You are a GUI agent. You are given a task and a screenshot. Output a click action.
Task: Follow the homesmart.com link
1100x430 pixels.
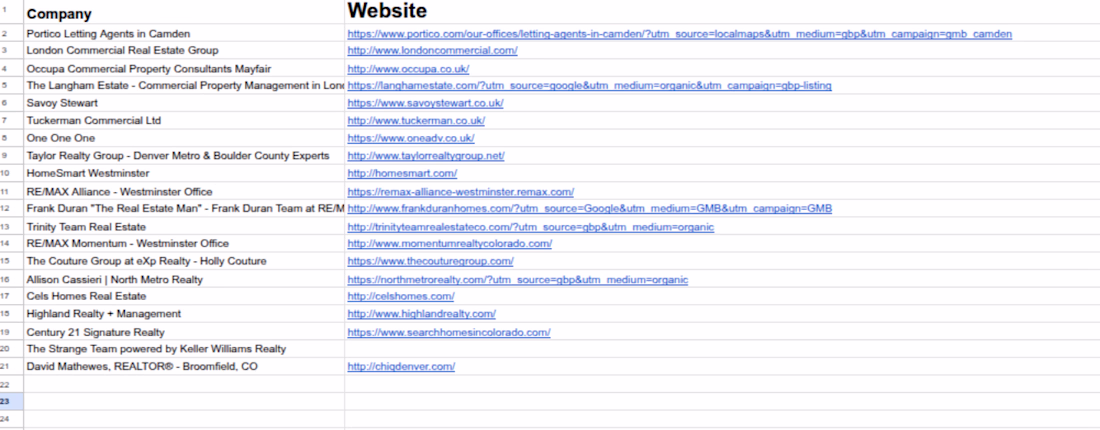[x=402, y=173]
